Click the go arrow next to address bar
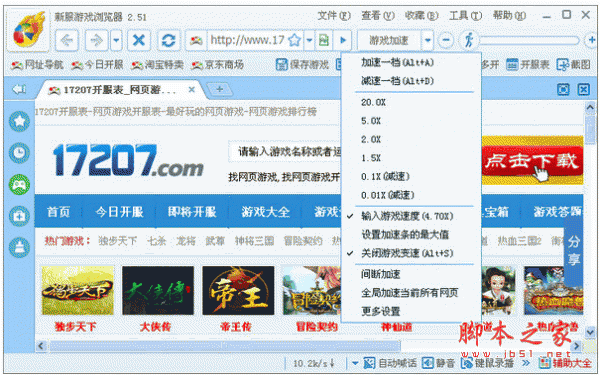This screenshot has height=375, width=600. pos(343,40)
